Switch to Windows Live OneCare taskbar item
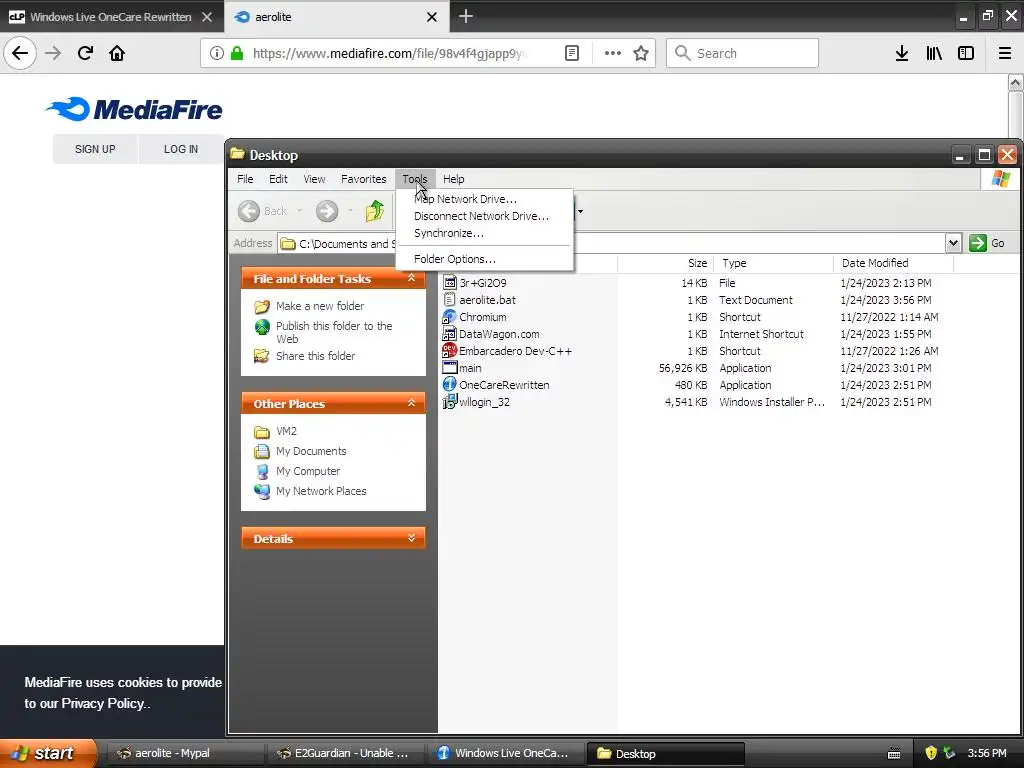1024x768 pixels. pos(505,753)
